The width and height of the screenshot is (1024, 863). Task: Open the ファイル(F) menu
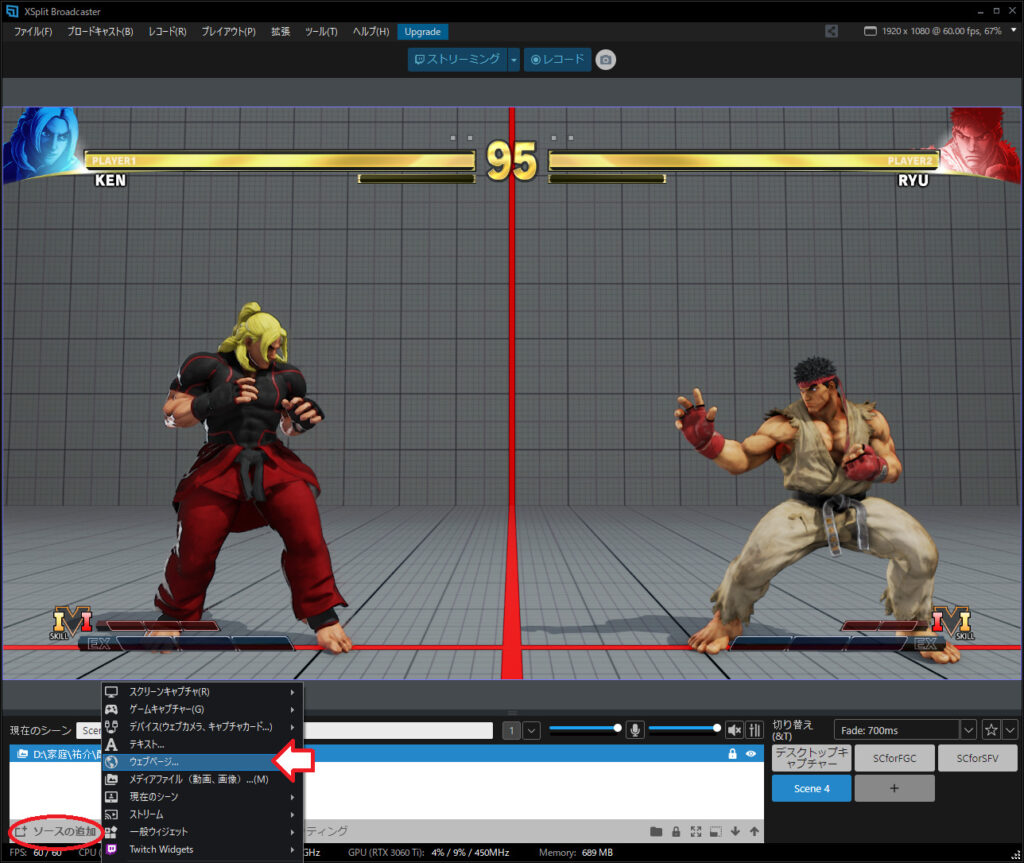tap(33, 31)
